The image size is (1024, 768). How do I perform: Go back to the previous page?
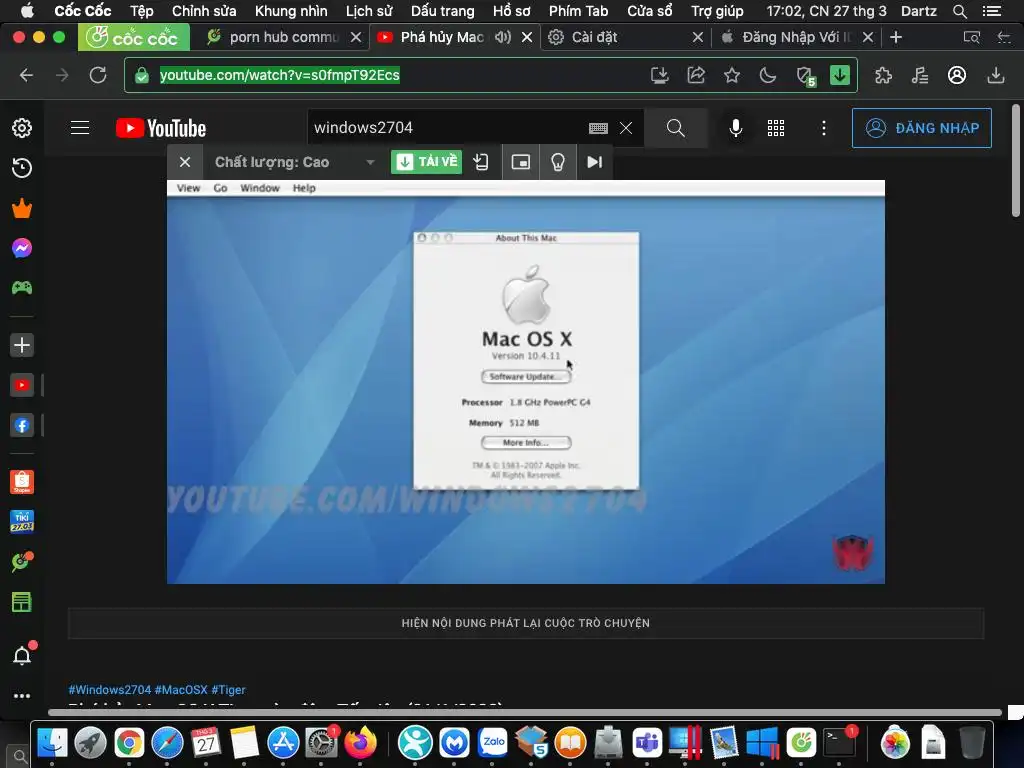[x=26, y=75]
